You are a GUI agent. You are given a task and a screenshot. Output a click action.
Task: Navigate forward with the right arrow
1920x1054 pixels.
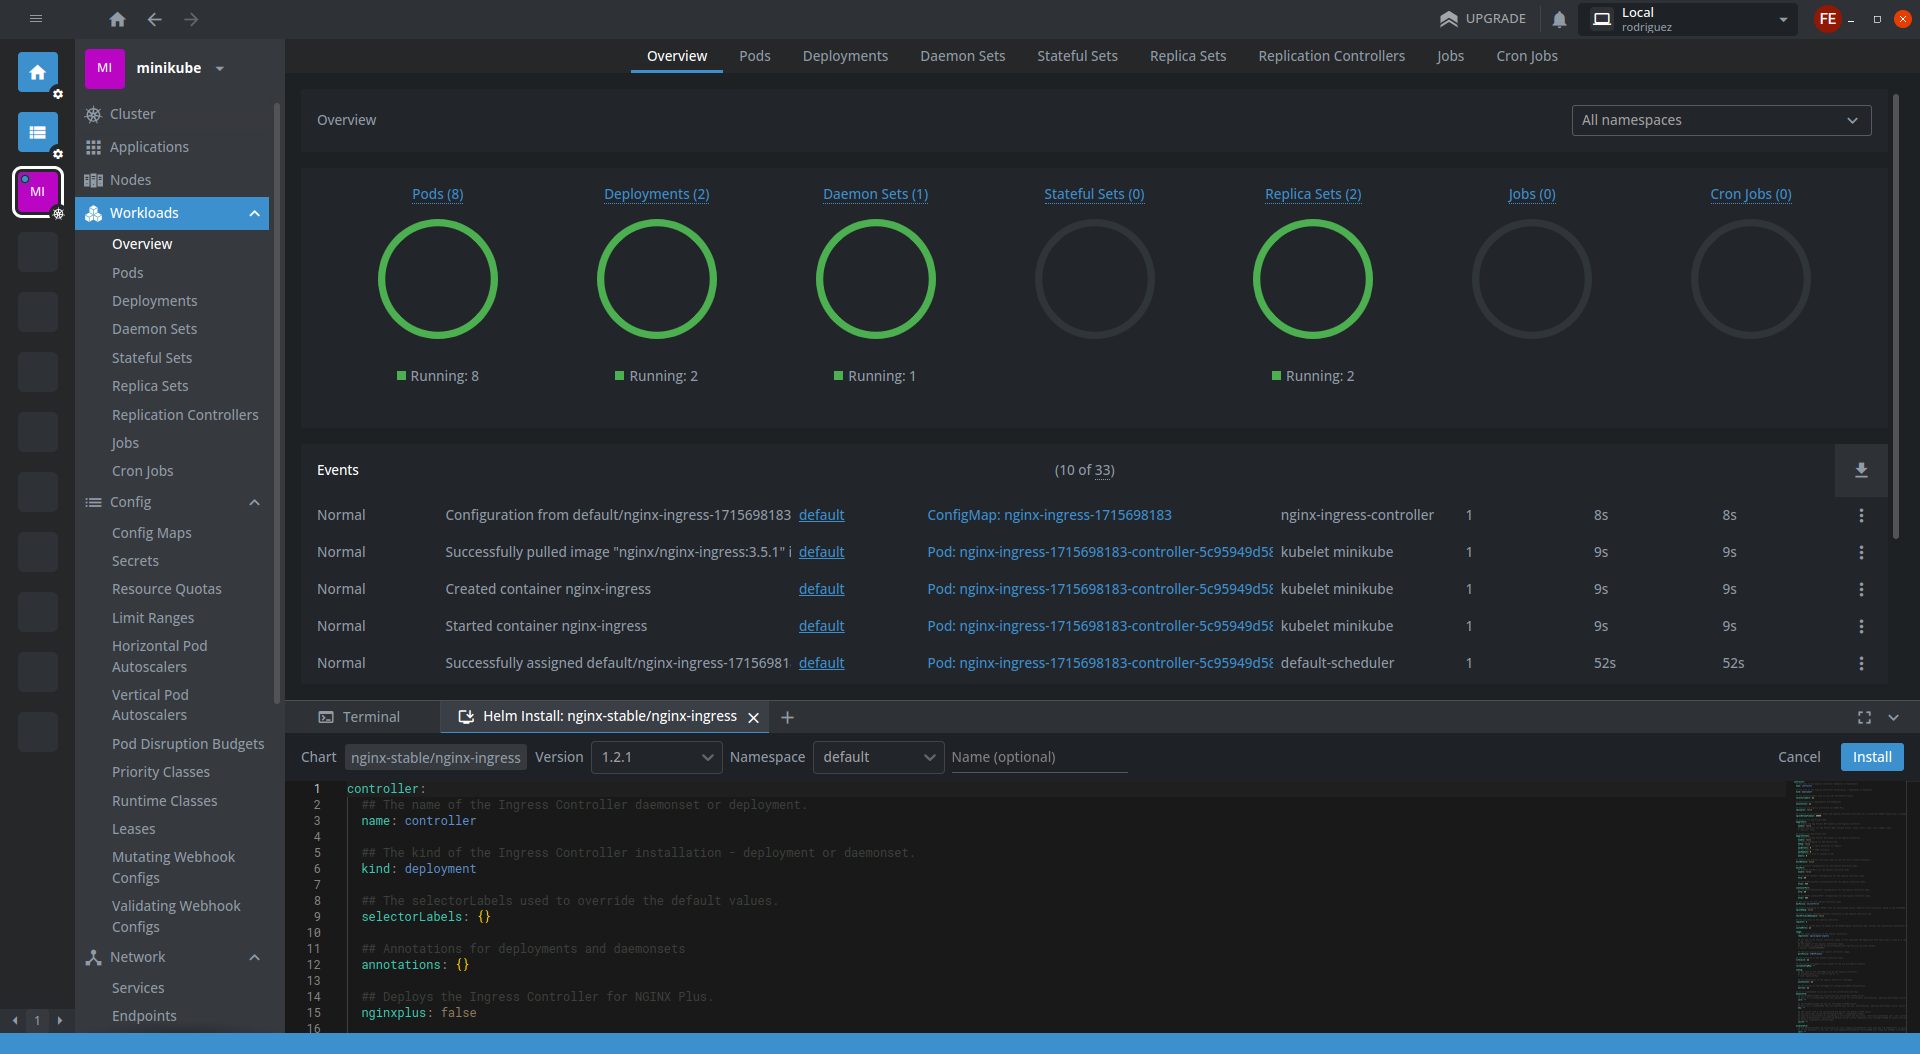click(x=191, y=19)
